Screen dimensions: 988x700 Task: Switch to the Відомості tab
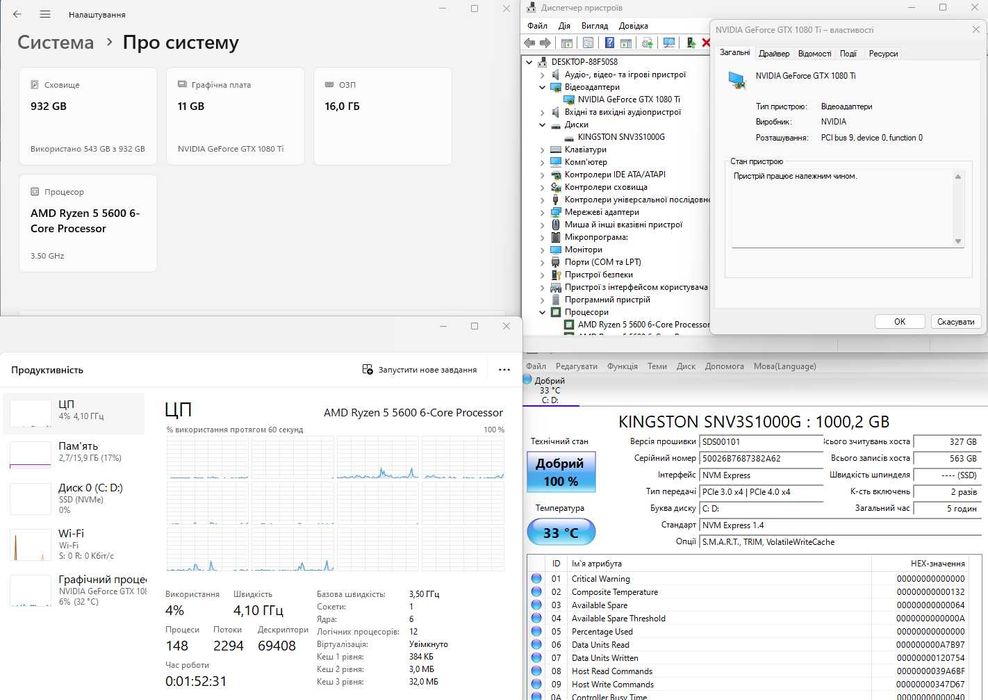click(814, 54)
